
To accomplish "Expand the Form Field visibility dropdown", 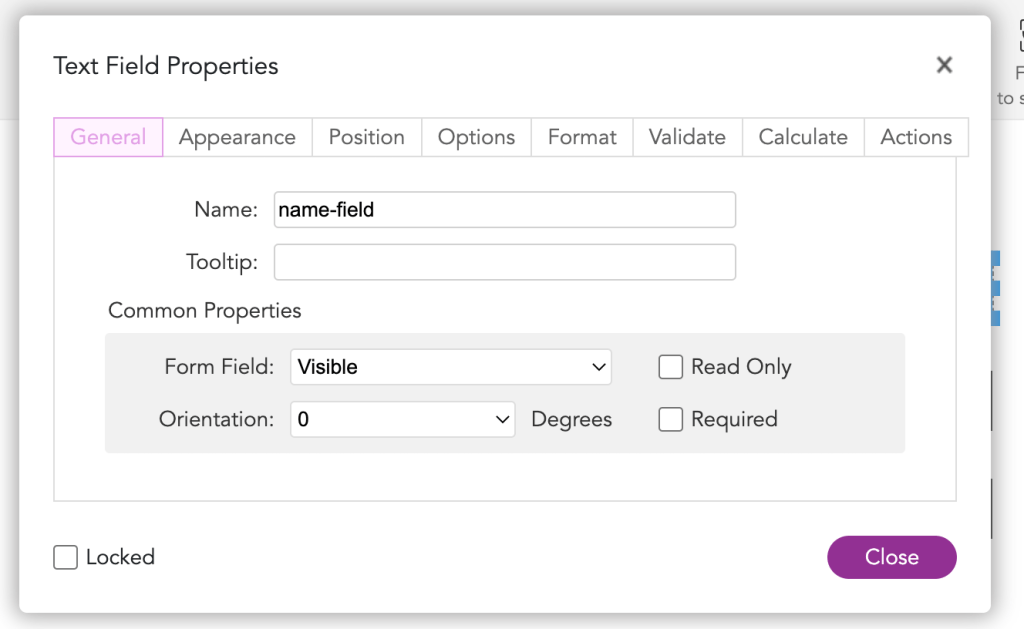I will (451, 367).
